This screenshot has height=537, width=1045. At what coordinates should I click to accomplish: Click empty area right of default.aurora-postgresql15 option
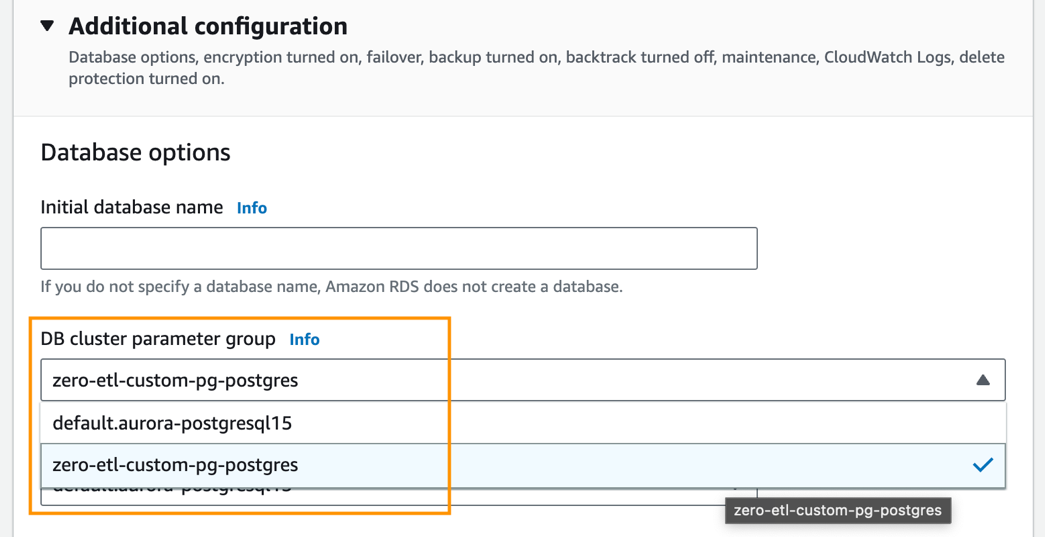[x=650, y=423]
